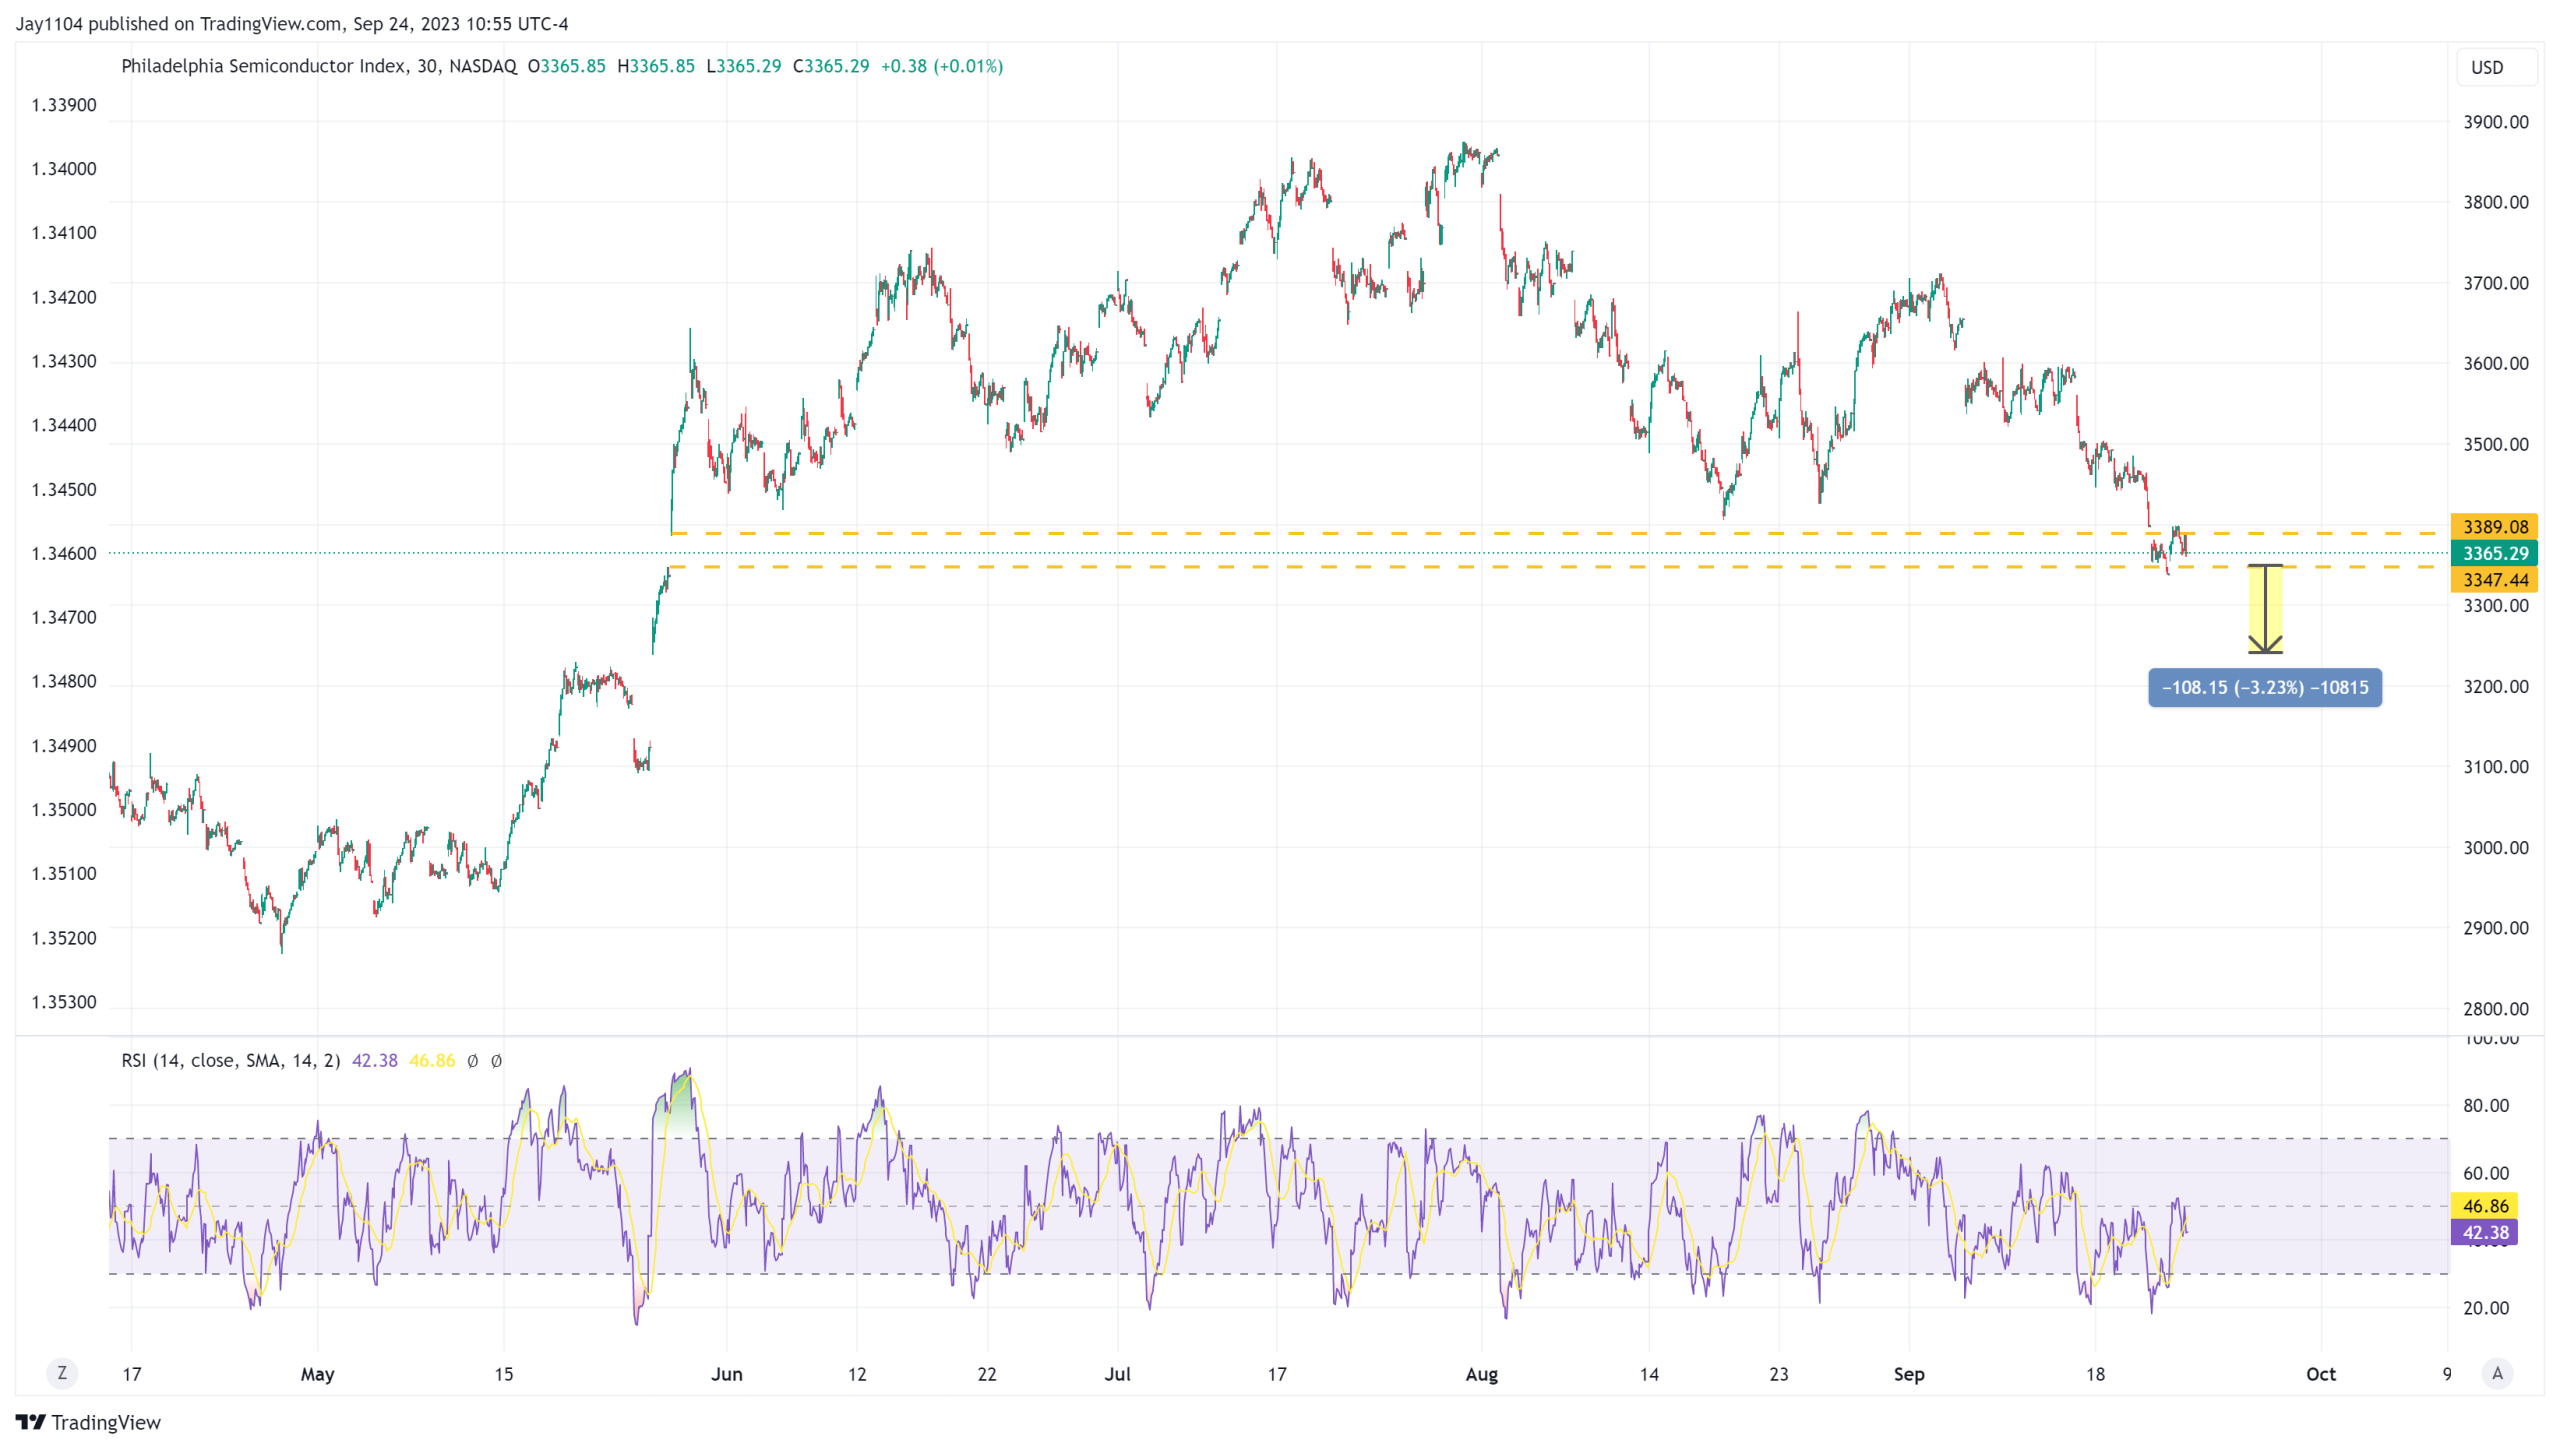
Task: Click the Aug label on the time axis
Action: point(1481,1374)
